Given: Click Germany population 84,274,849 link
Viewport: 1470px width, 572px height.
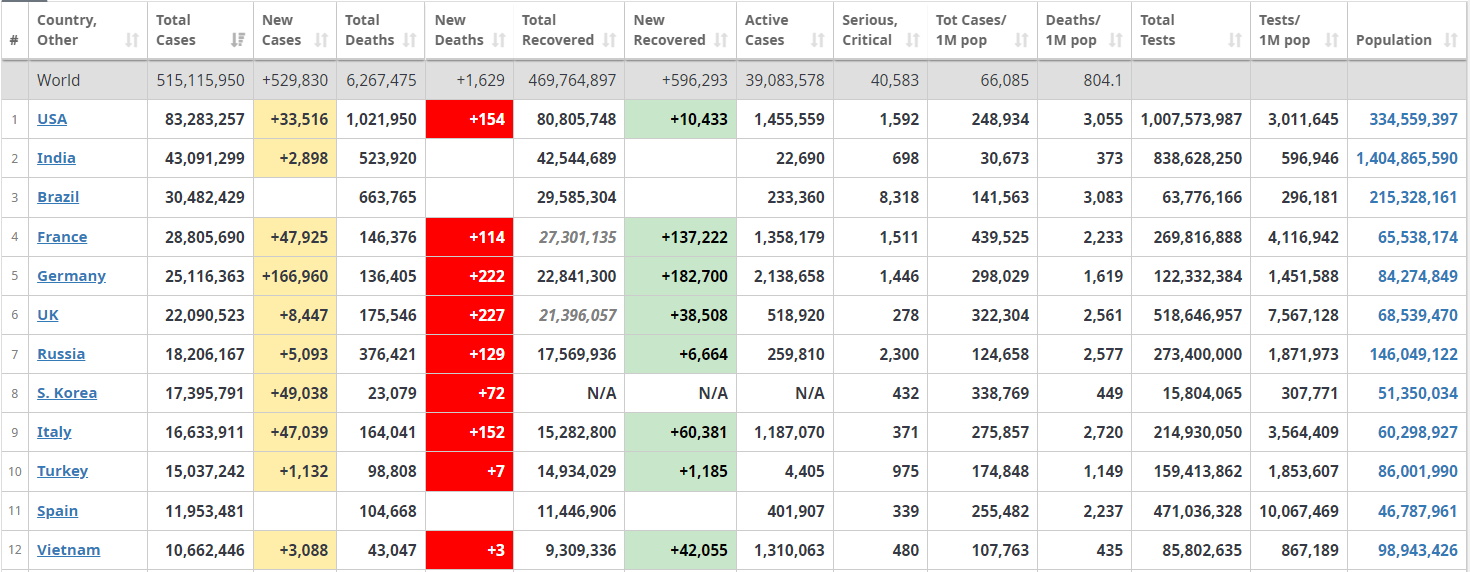Looking at the screenshot, I should (x=1418, y=276).
